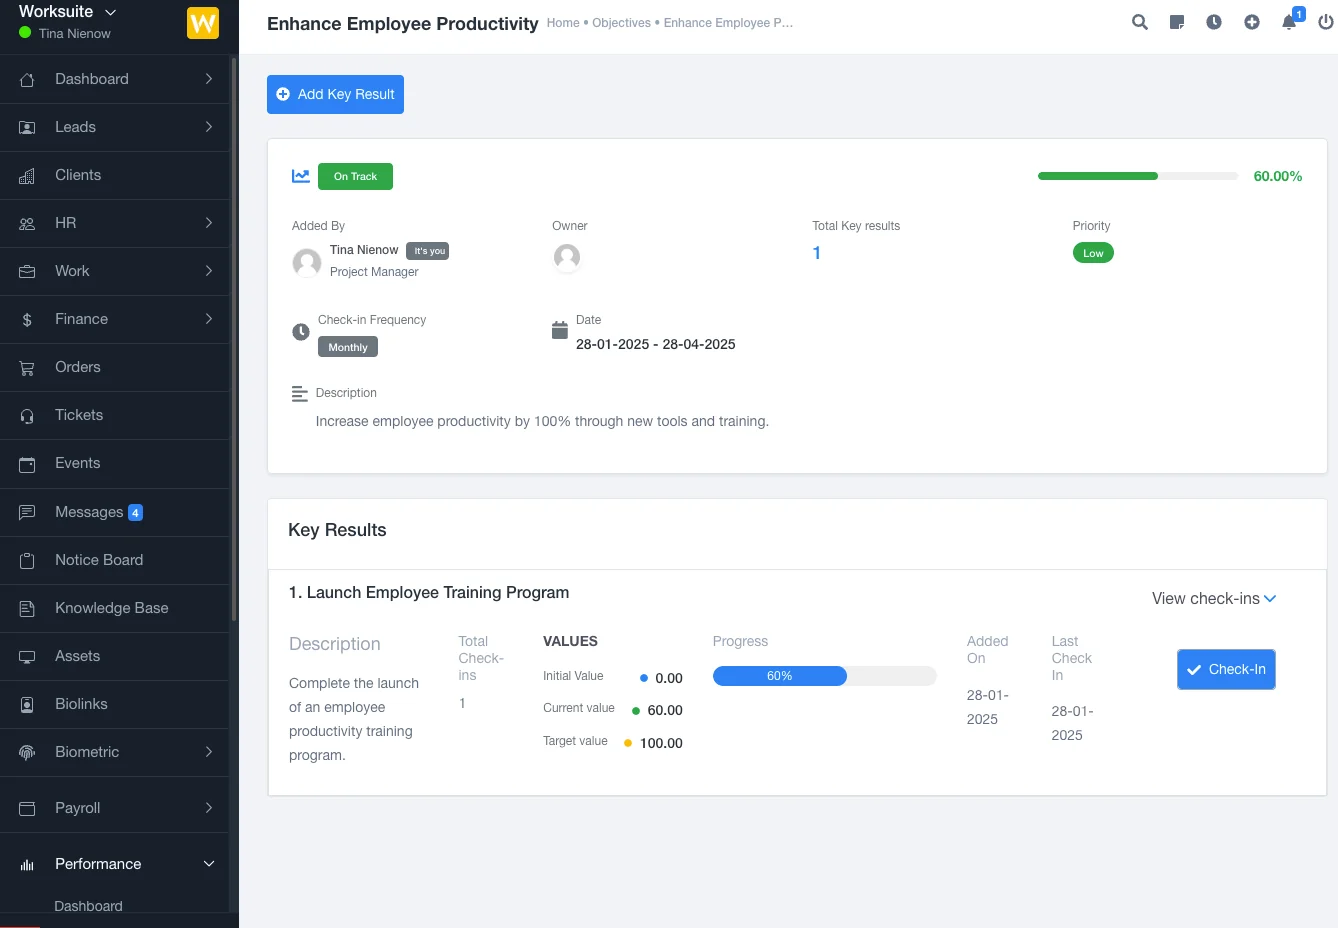Click the timer clock icon in header

coord(1214,22)
